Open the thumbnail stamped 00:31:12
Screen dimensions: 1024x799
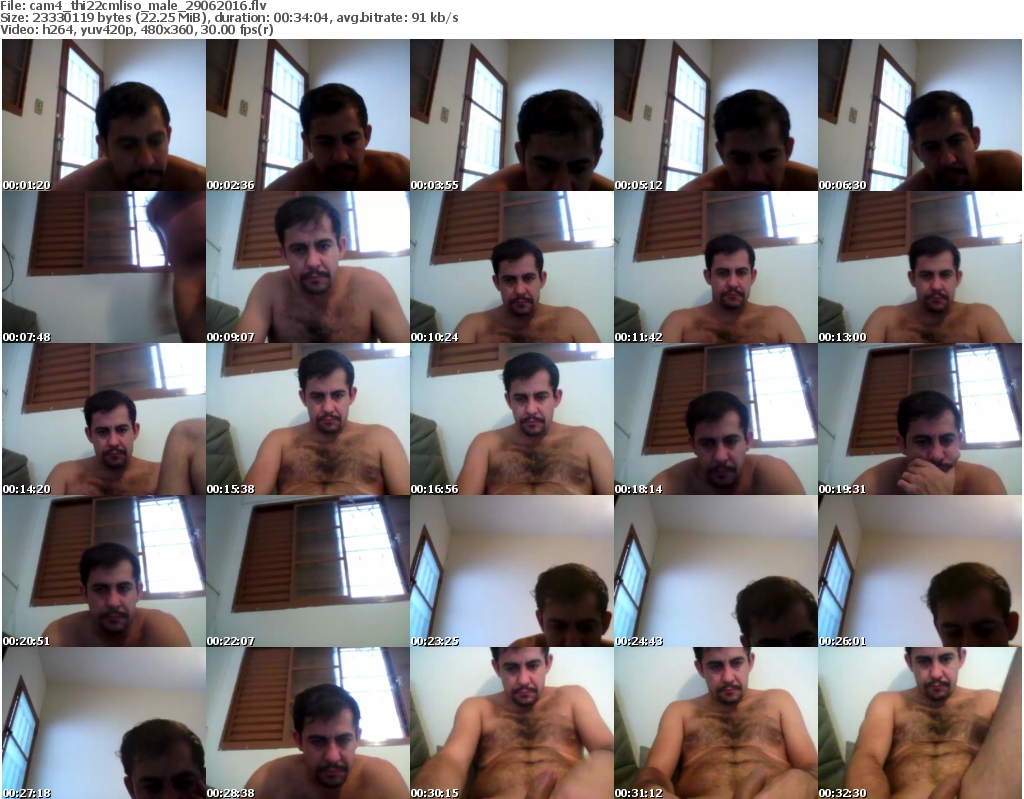click(716, 723)
